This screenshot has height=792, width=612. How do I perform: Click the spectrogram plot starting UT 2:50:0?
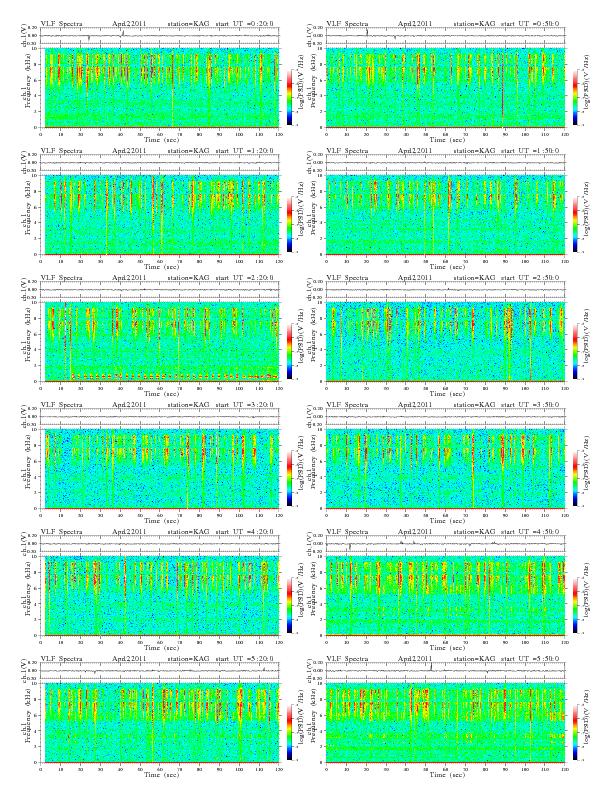coord(445,342)
